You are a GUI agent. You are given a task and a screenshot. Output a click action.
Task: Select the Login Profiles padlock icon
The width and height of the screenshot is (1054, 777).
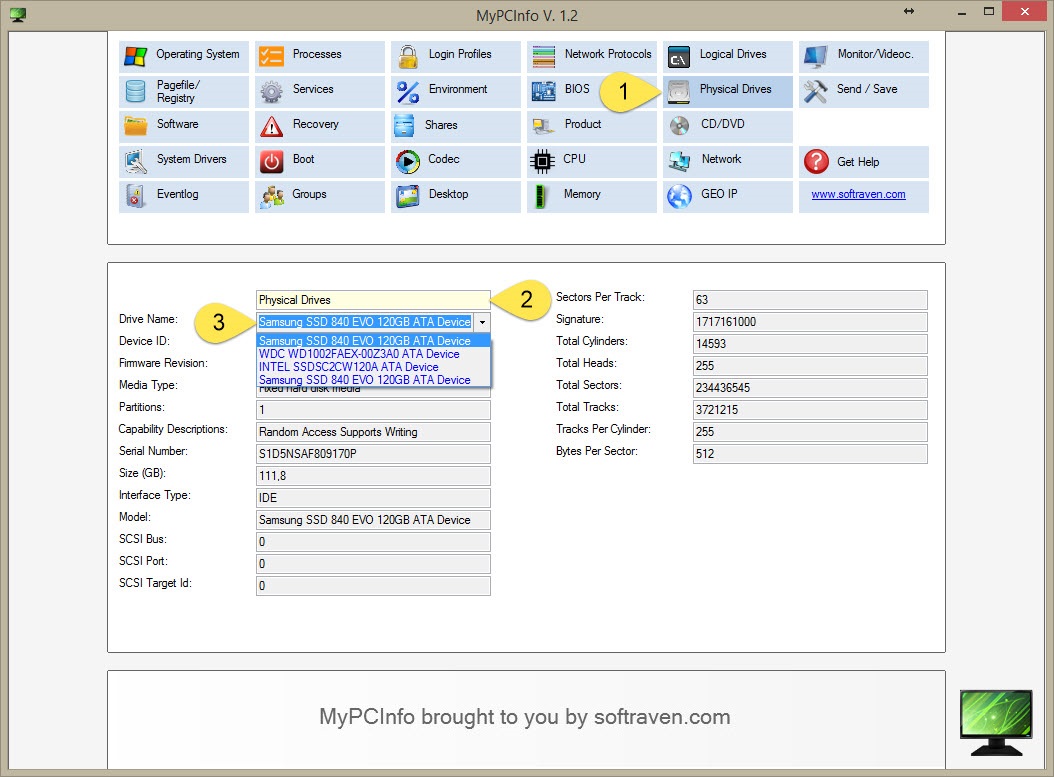(407, 56)
